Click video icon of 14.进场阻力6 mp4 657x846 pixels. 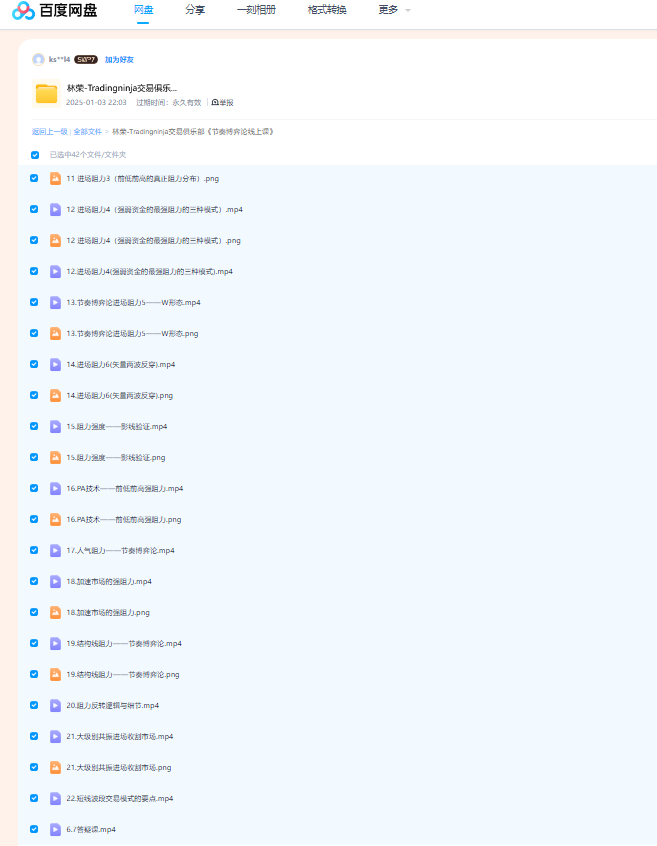click(x=55, y=365)
